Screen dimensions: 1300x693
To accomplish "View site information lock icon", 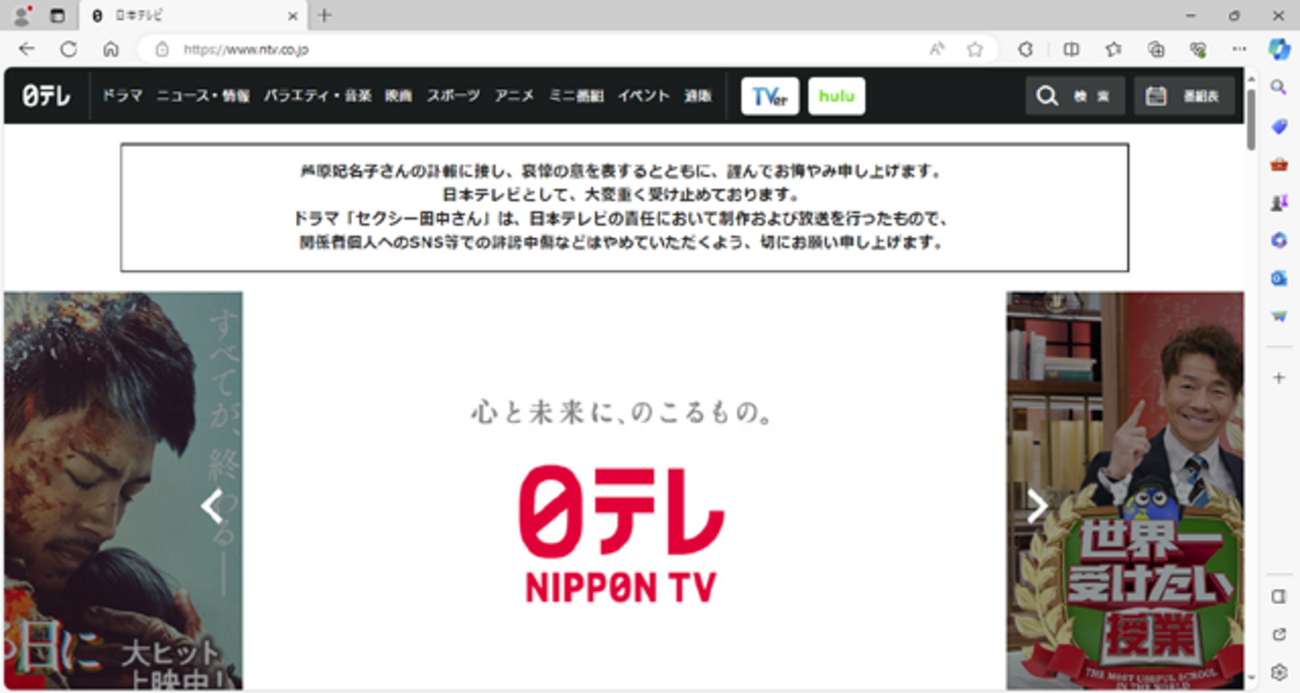I will (x=162, y=49).
